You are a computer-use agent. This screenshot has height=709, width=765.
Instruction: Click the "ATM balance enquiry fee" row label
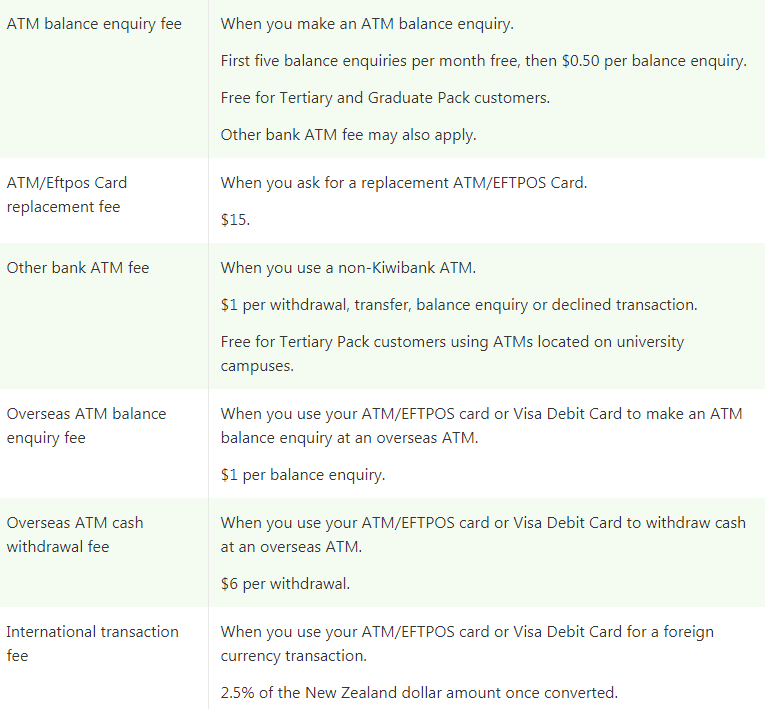[94, 23]
